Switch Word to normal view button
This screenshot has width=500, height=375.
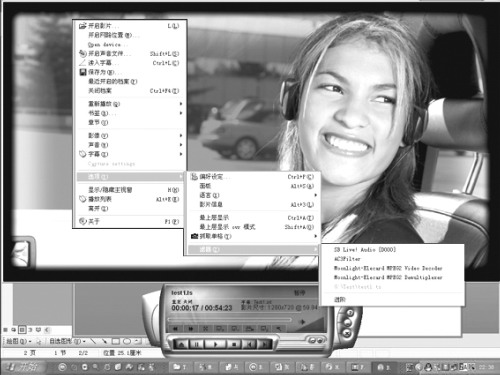coord(5,330)
